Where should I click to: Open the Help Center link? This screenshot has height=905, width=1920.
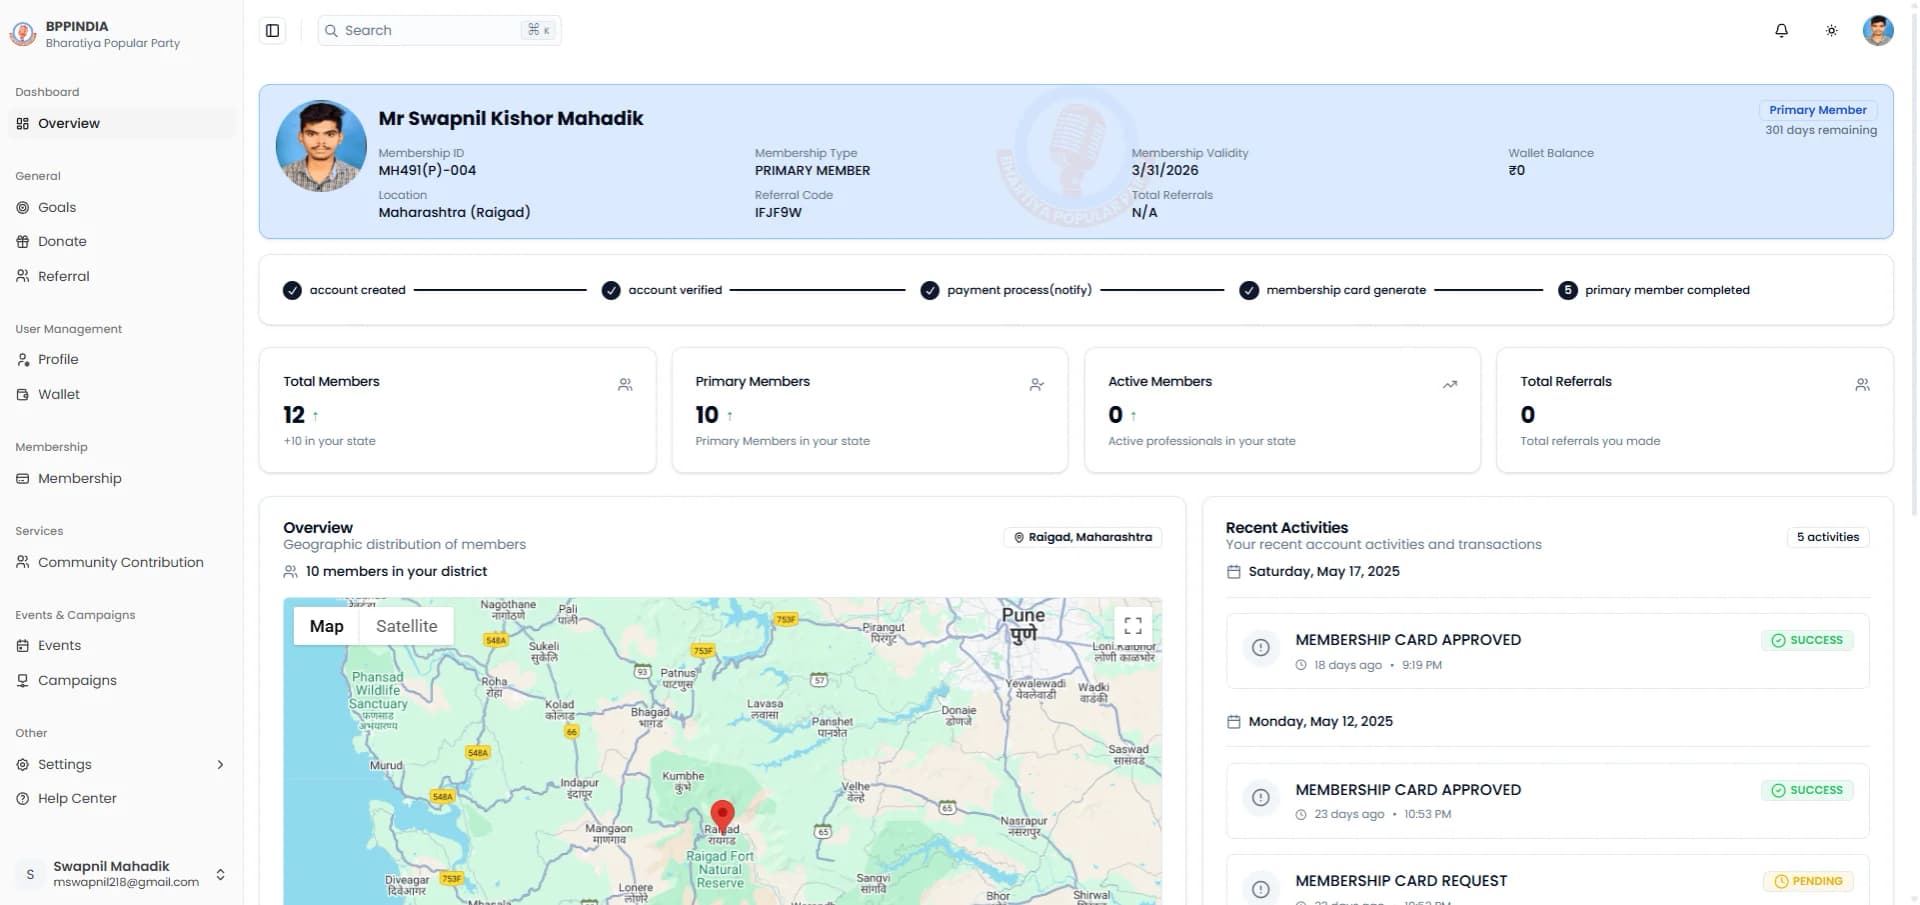coord(122,799)
